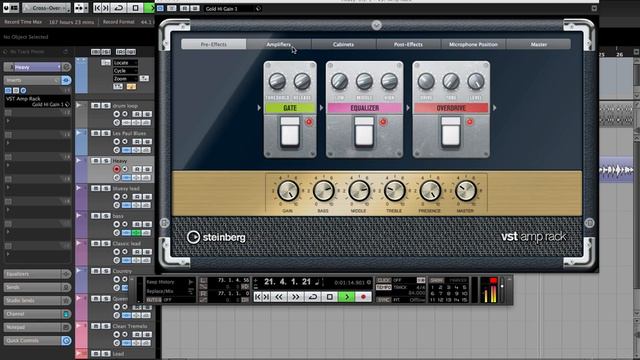640x360 pixels.
Task: Click the Equalizer High knob
Action: tap(389, 82)
